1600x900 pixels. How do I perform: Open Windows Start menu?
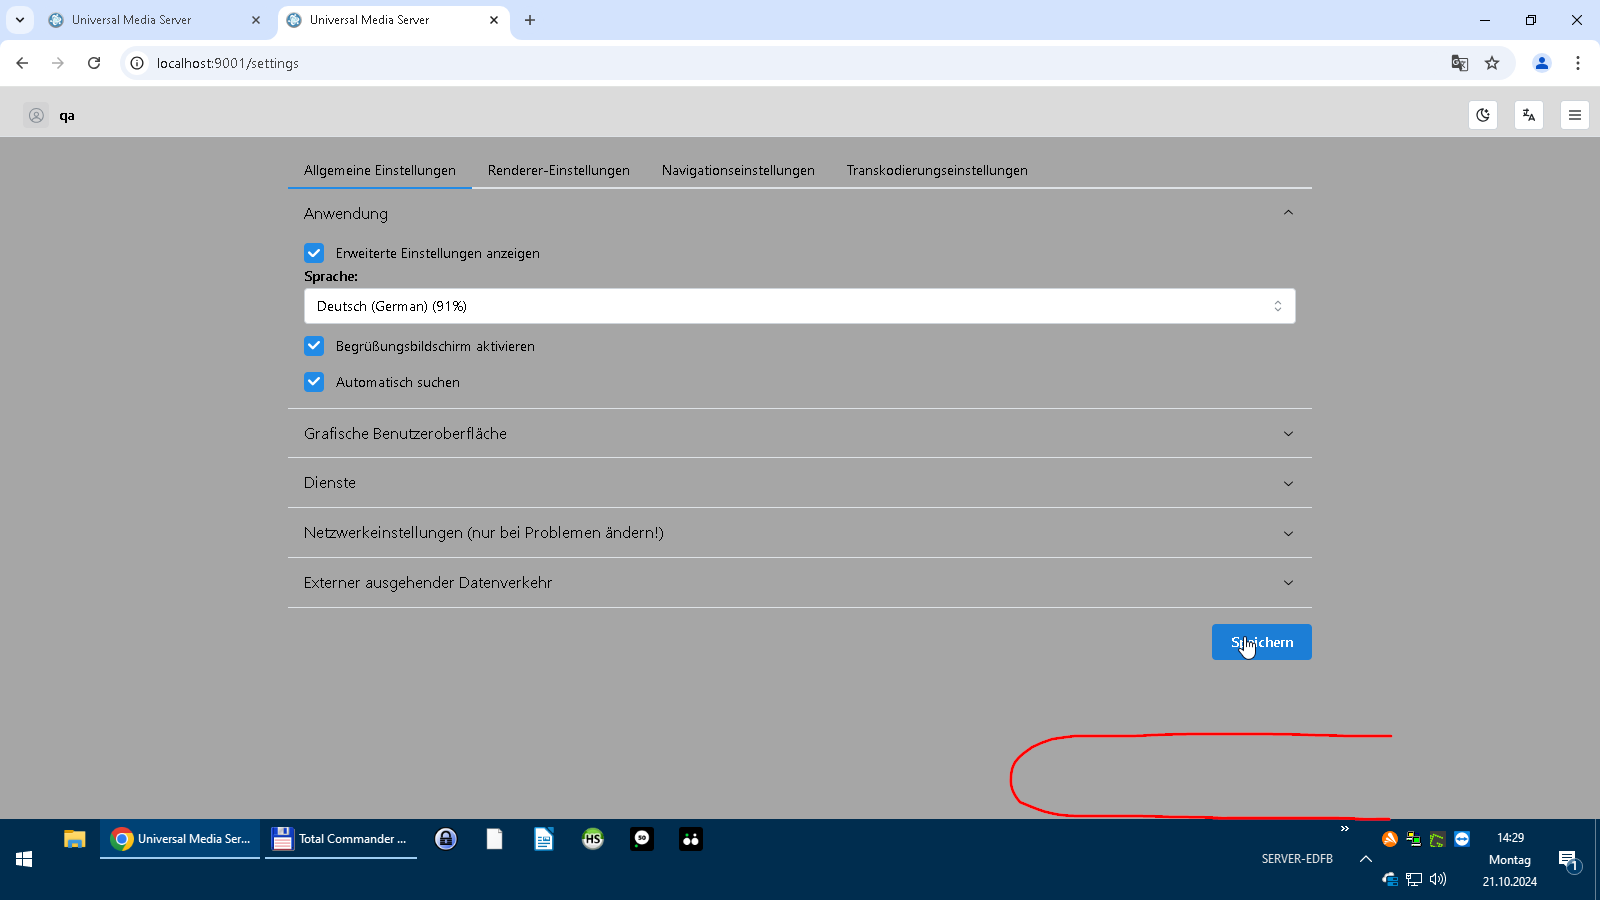(24, 859)
